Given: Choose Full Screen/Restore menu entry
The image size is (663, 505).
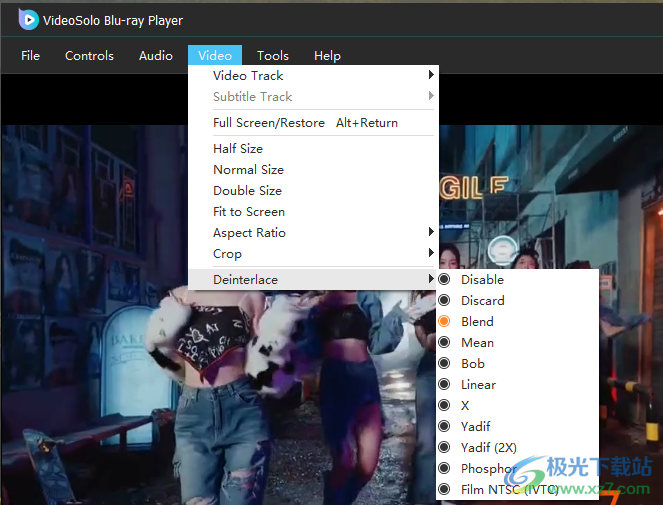Looking at the screenshot, I should coord(313,123).
